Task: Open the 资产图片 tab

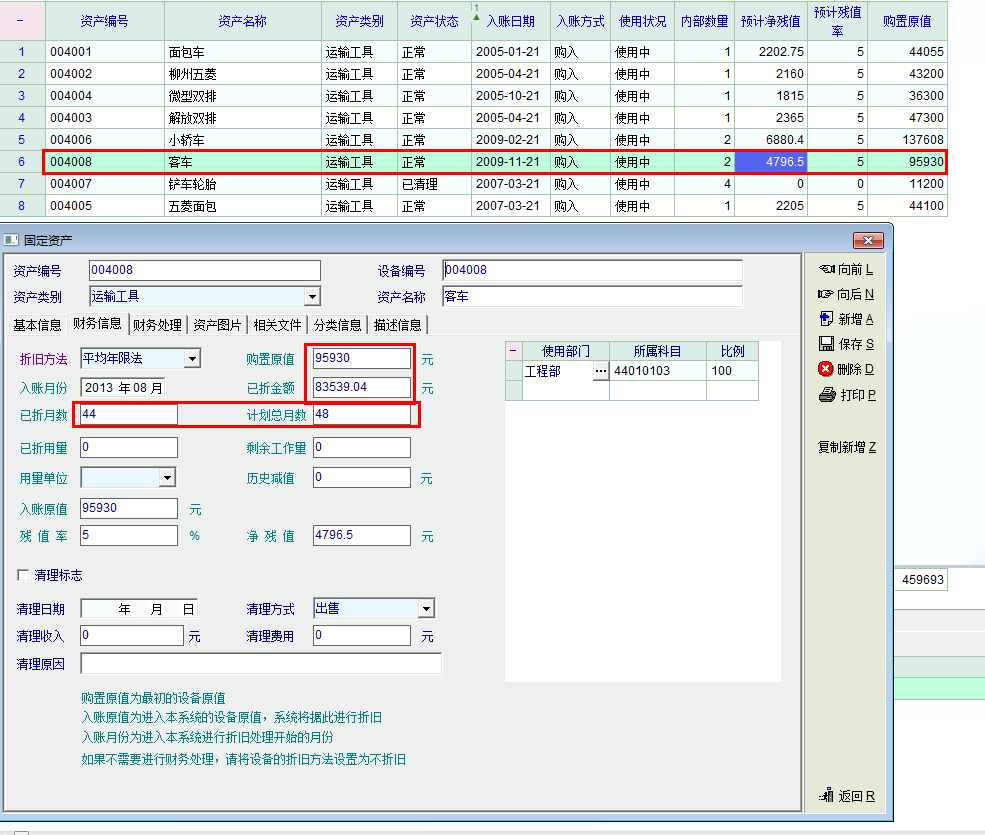Action: click(x=217, y=324)
